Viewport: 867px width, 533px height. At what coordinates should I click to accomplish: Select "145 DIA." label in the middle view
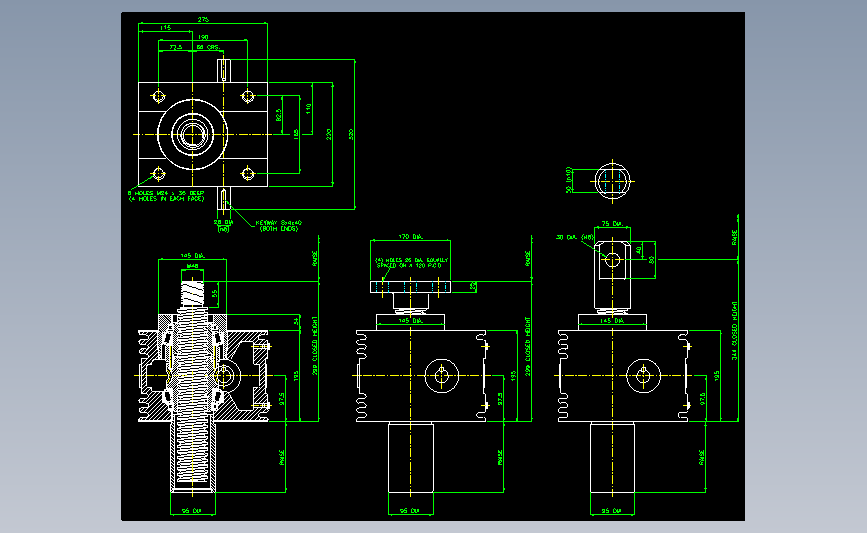pyautogui.click(x=410, y=321)
